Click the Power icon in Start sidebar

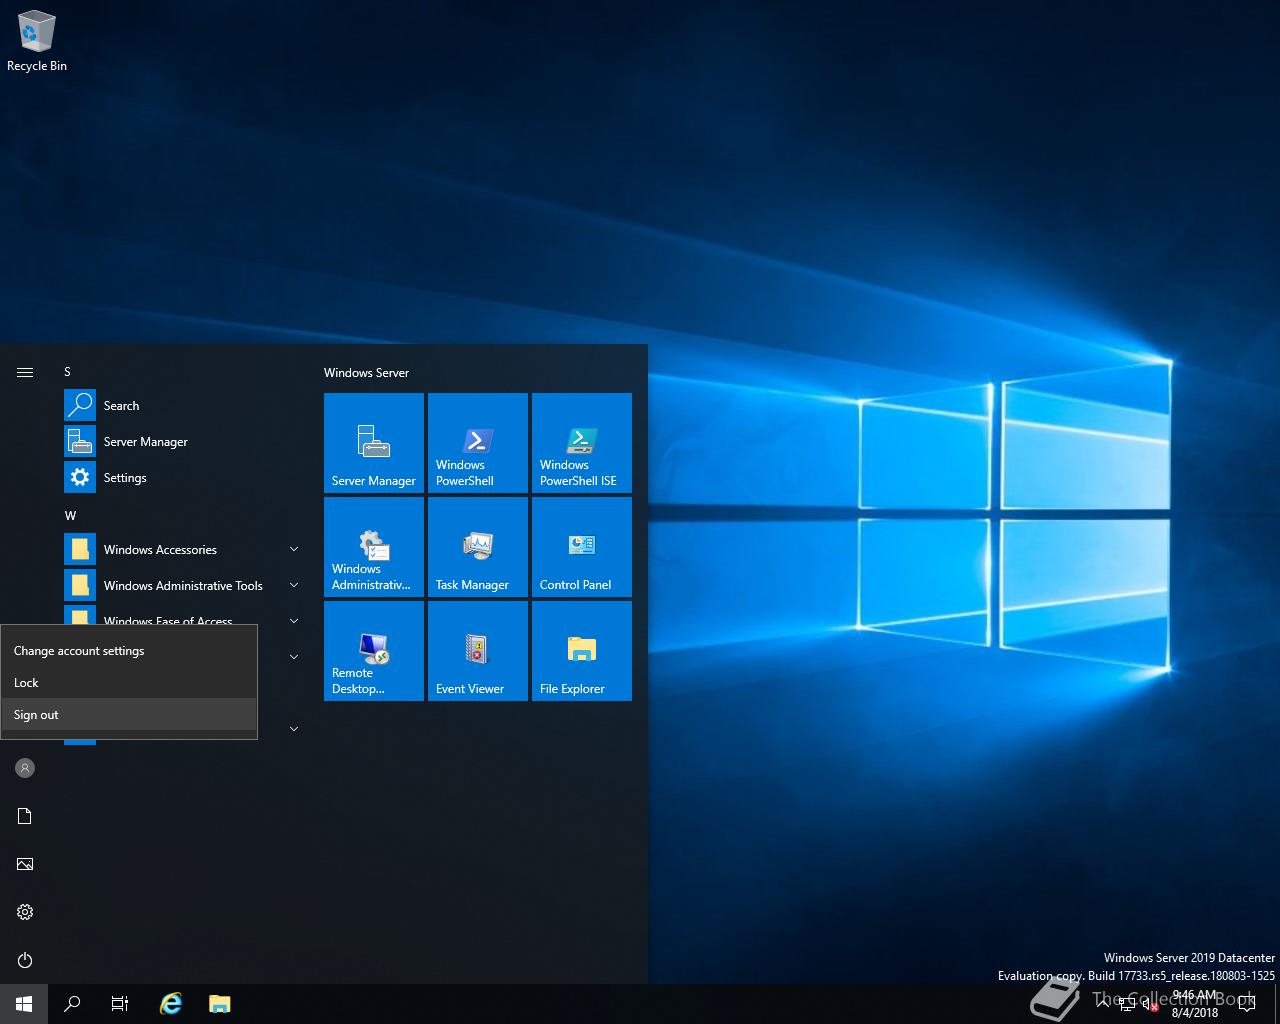click(x=25, y=960)
